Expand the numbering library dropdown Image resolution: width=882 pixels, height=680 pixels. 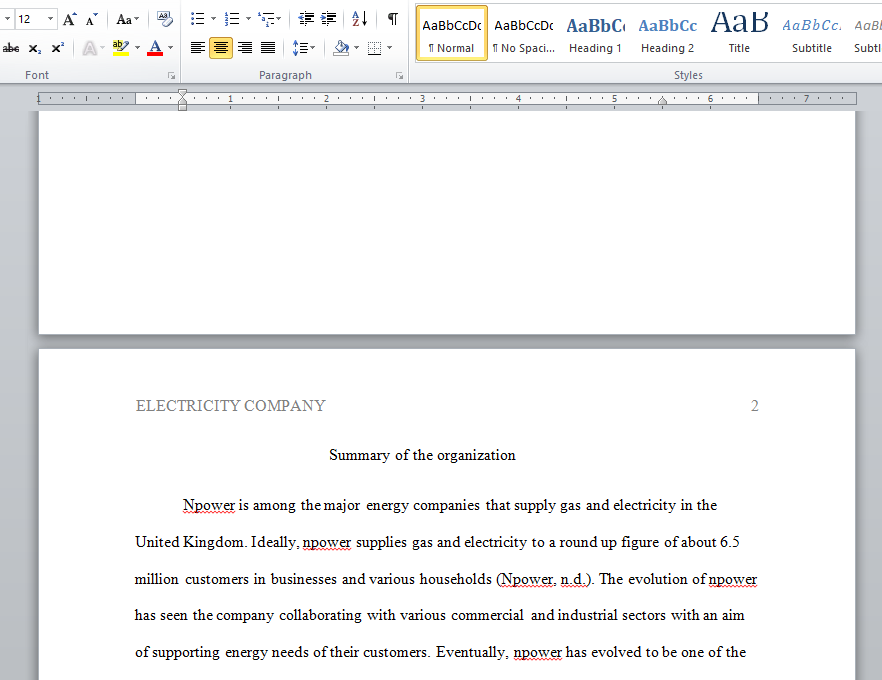248,20
